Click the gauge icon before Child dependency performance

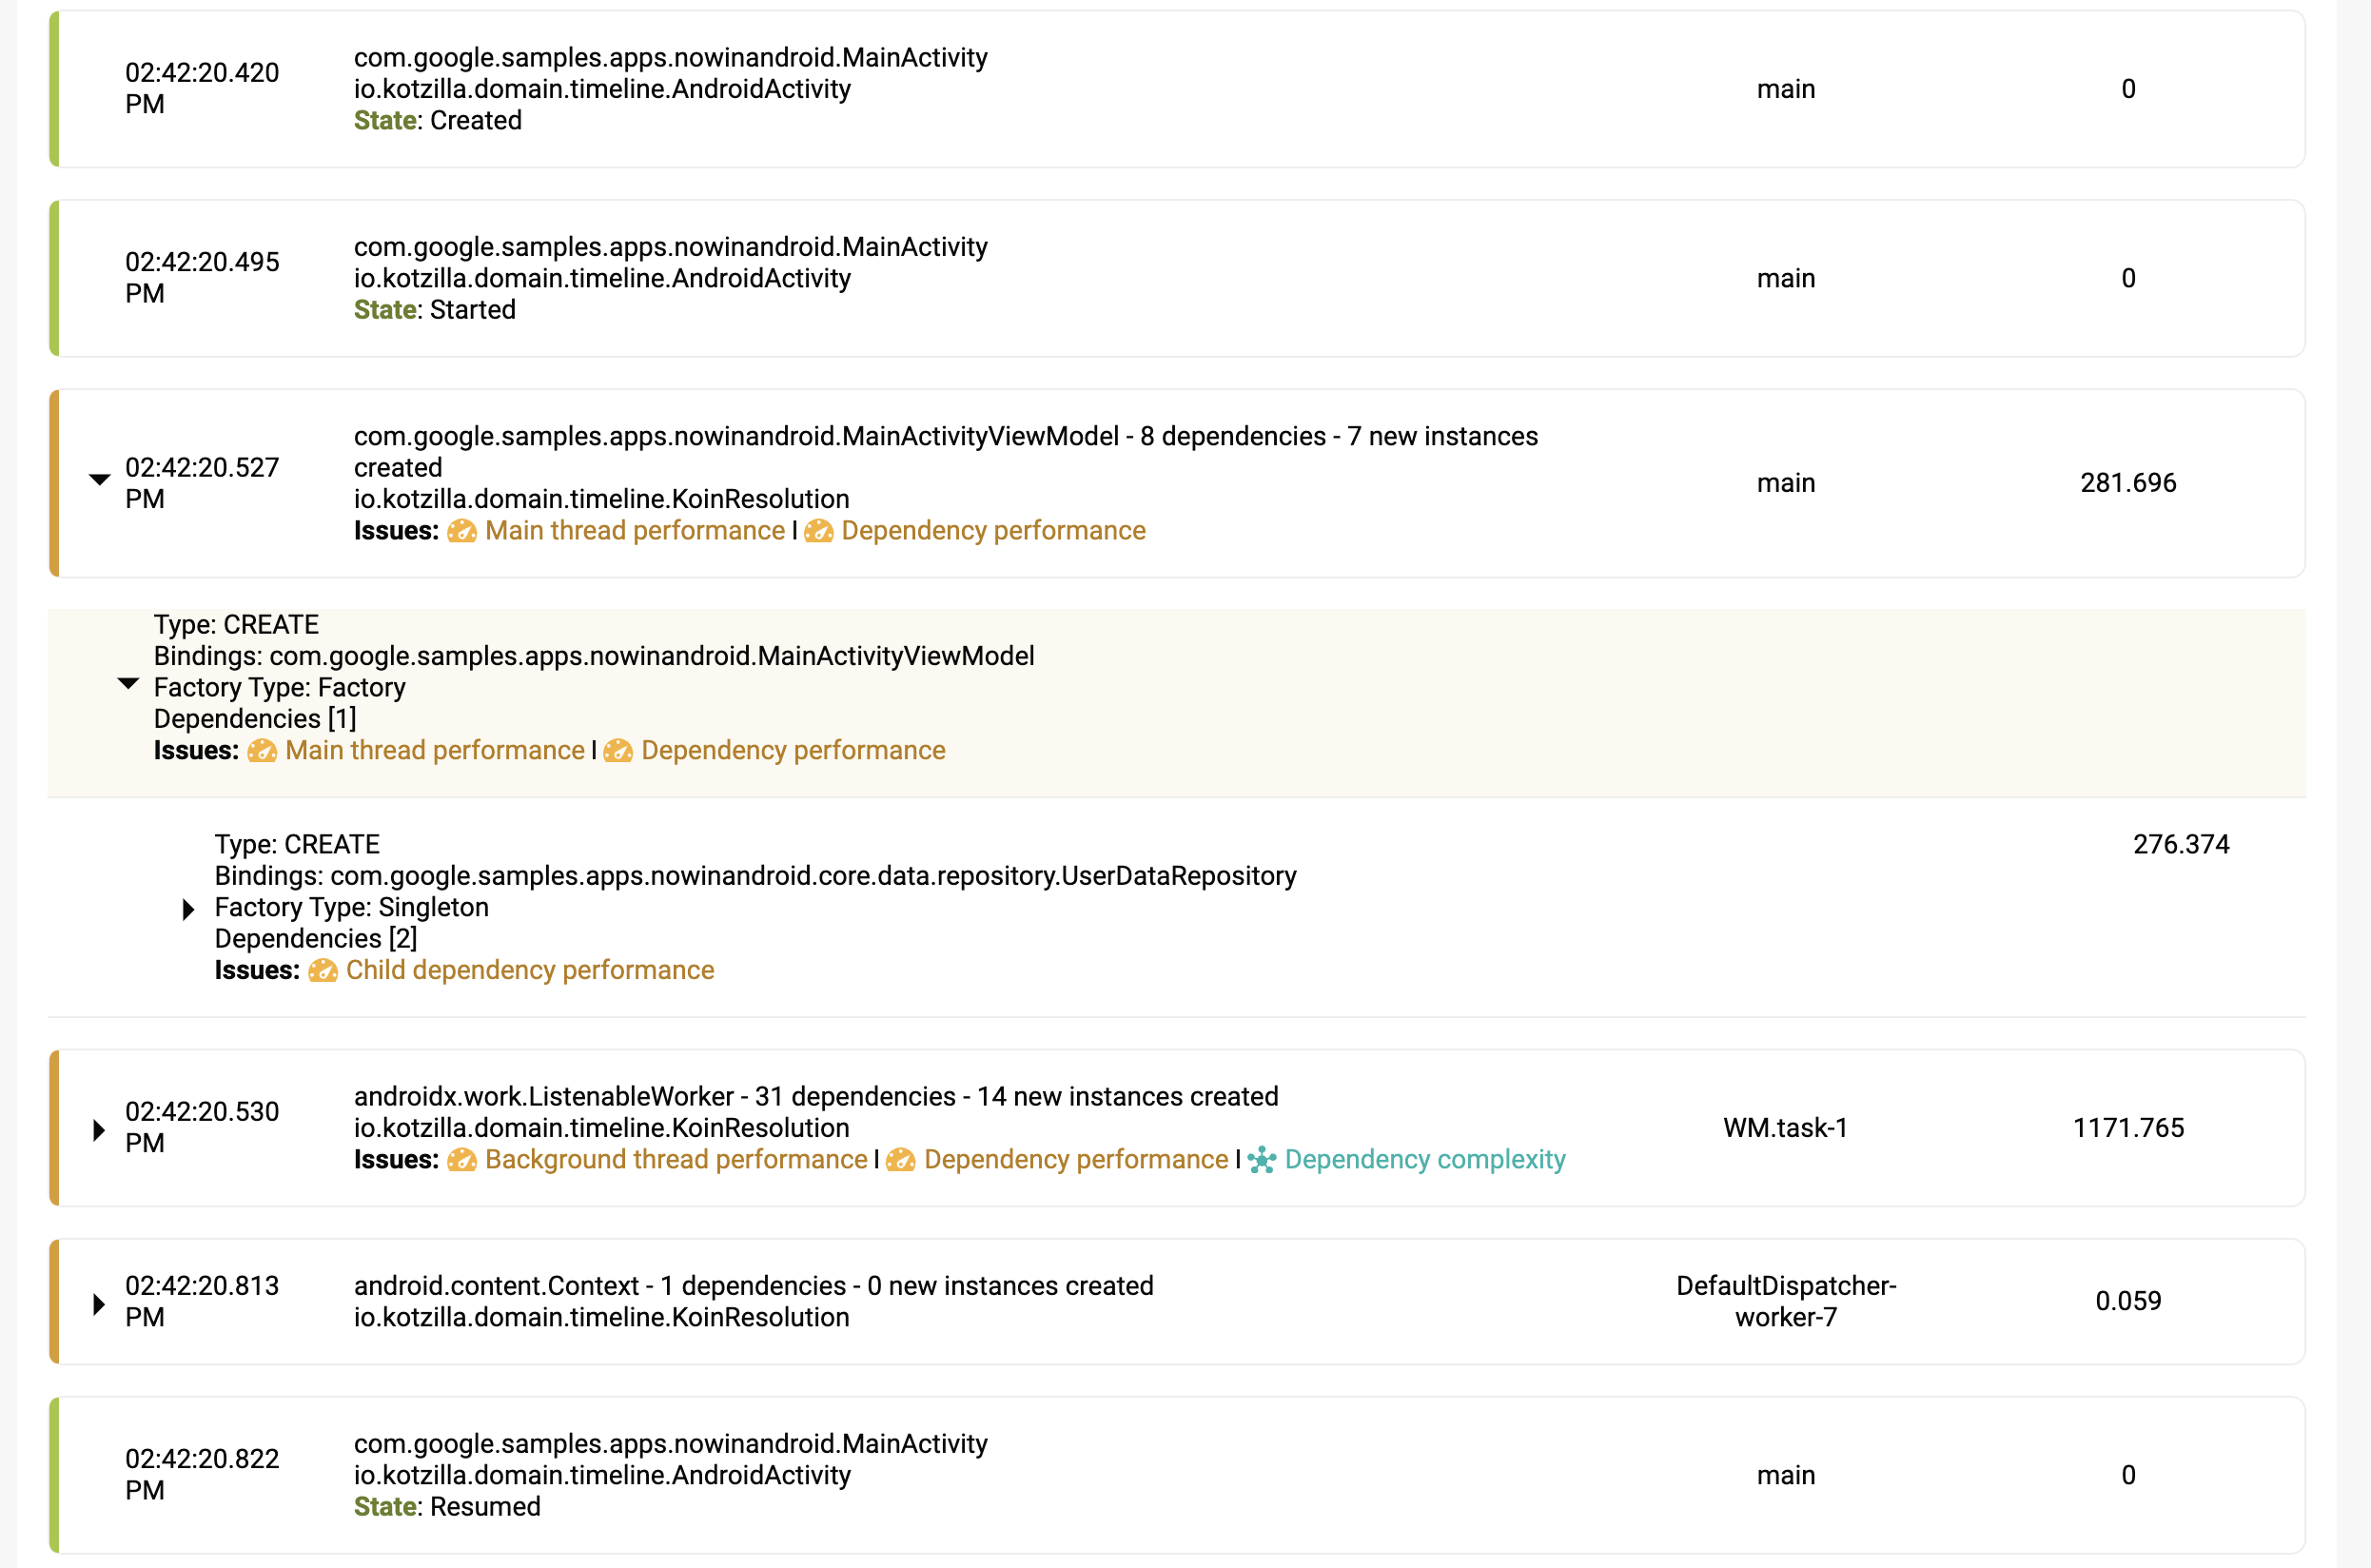click(323, 971)
